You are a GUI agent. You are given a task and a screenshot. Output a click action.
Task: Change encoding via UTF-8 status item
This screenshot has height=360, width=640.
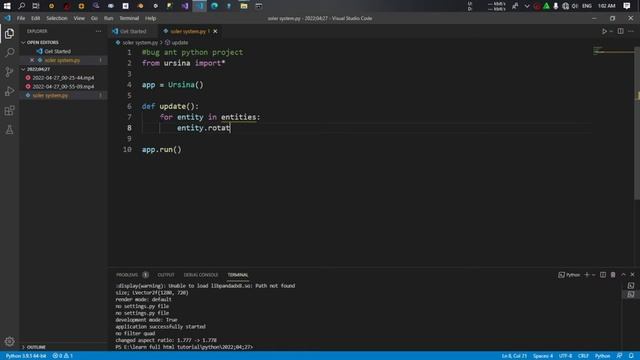click(565, 356)
